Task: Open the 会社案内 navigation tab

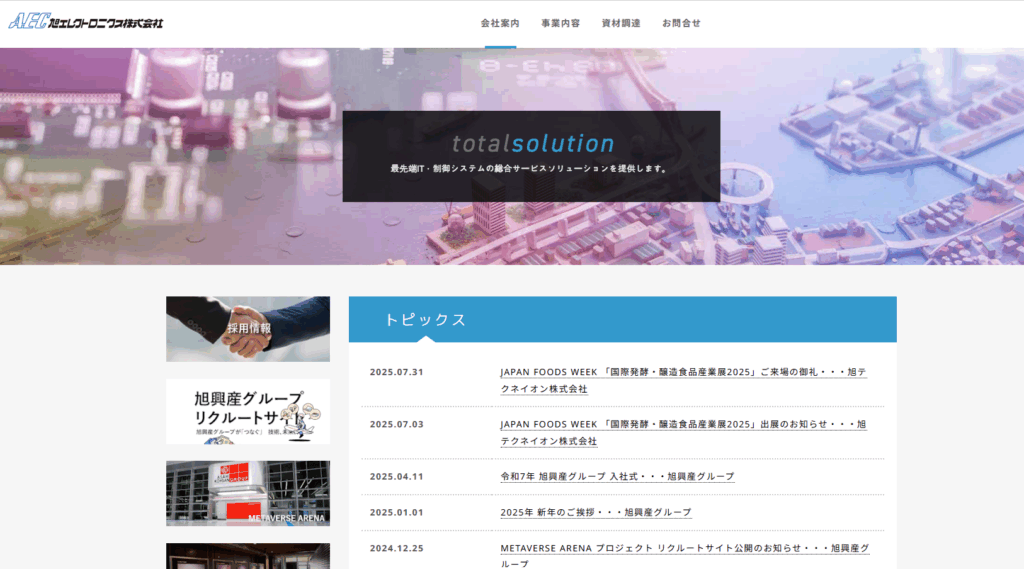Action: click(500, 23)
